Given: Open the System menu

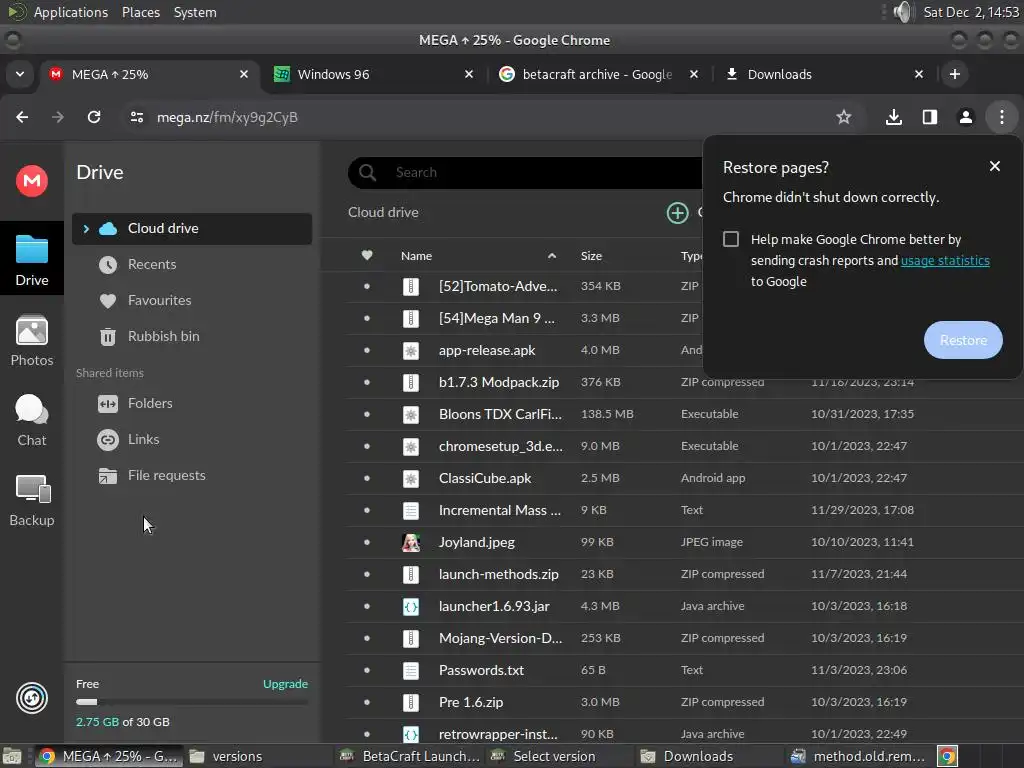Looking at the screenshot, I should click(x=195, y=12).
